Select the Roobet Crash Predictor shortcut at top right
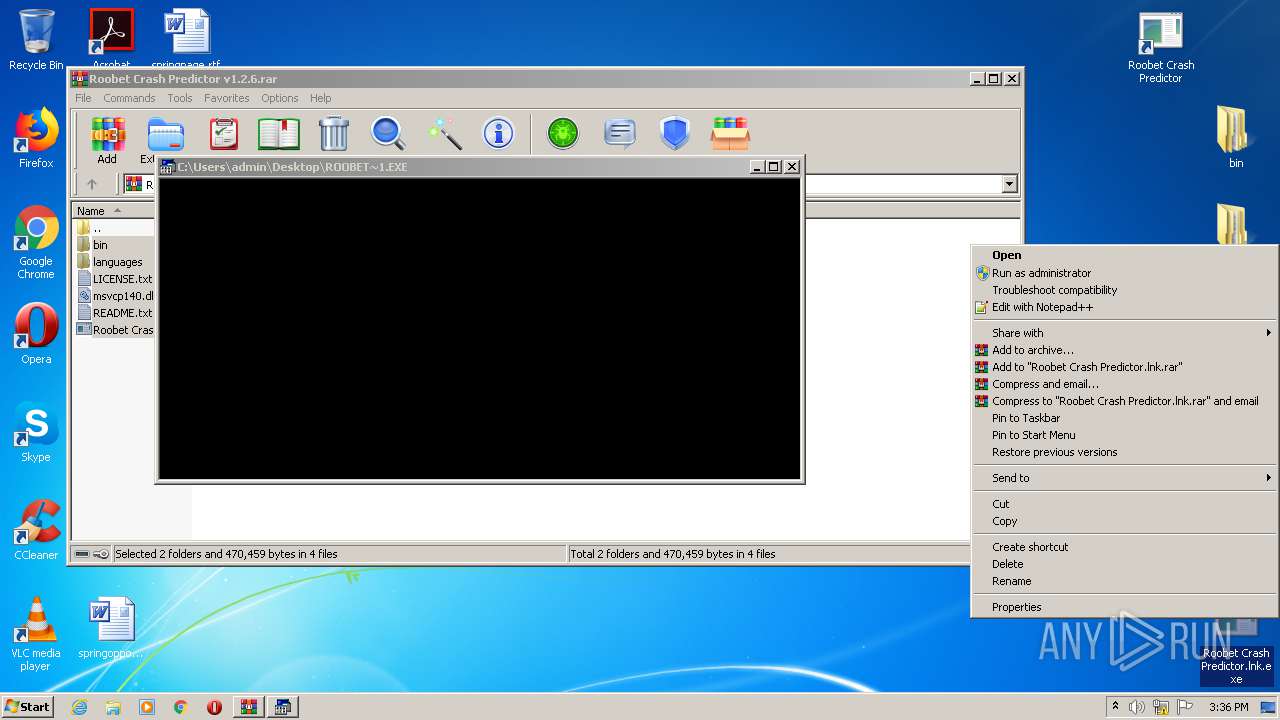Viewport: 1280px width, 720px height. [x=1161, y=47]
